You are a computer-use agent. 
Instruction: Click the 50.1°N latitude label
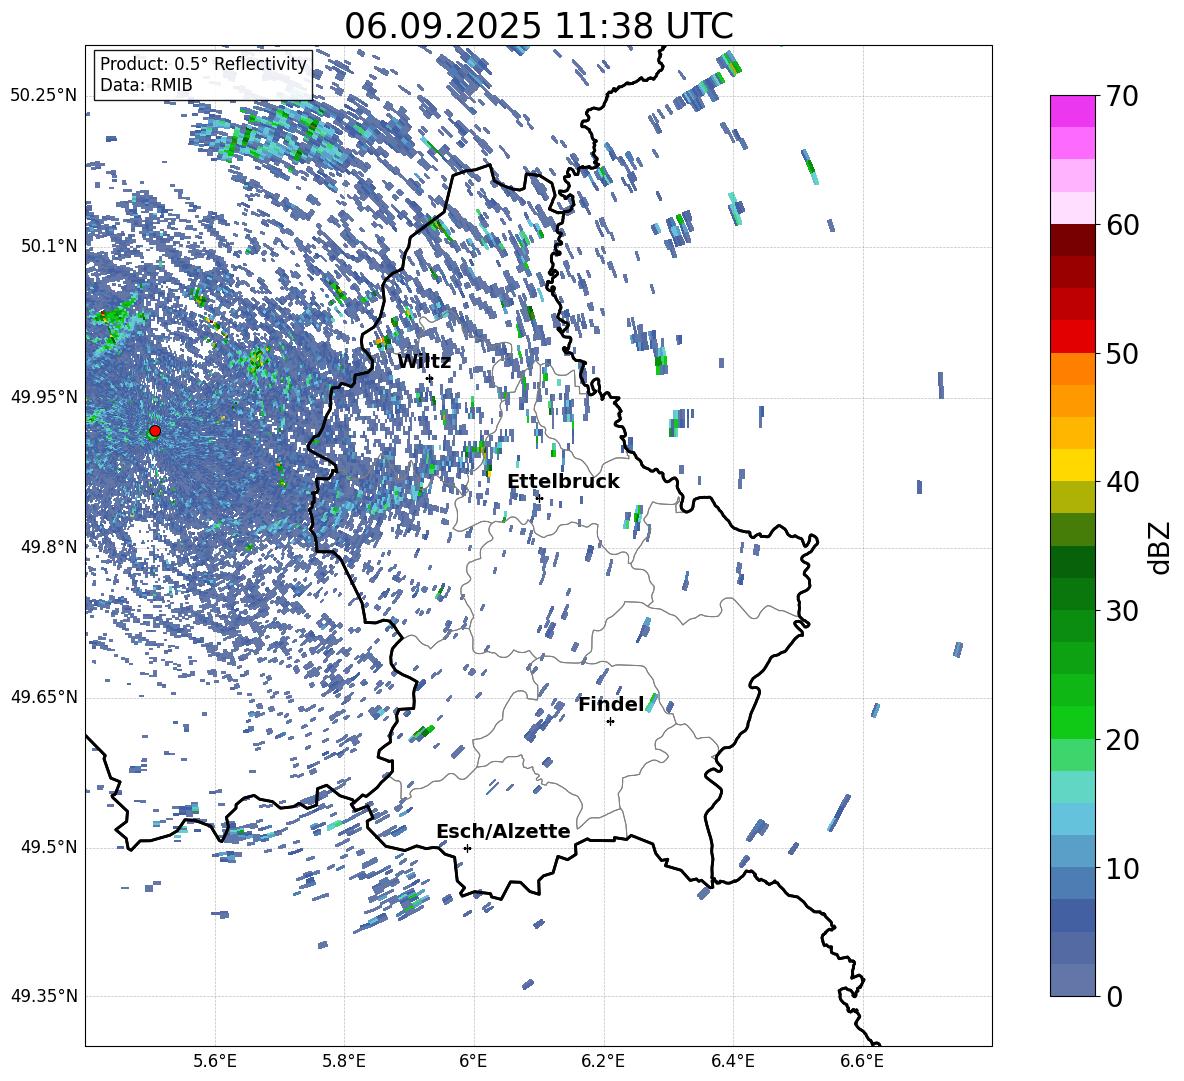[50, 246]
